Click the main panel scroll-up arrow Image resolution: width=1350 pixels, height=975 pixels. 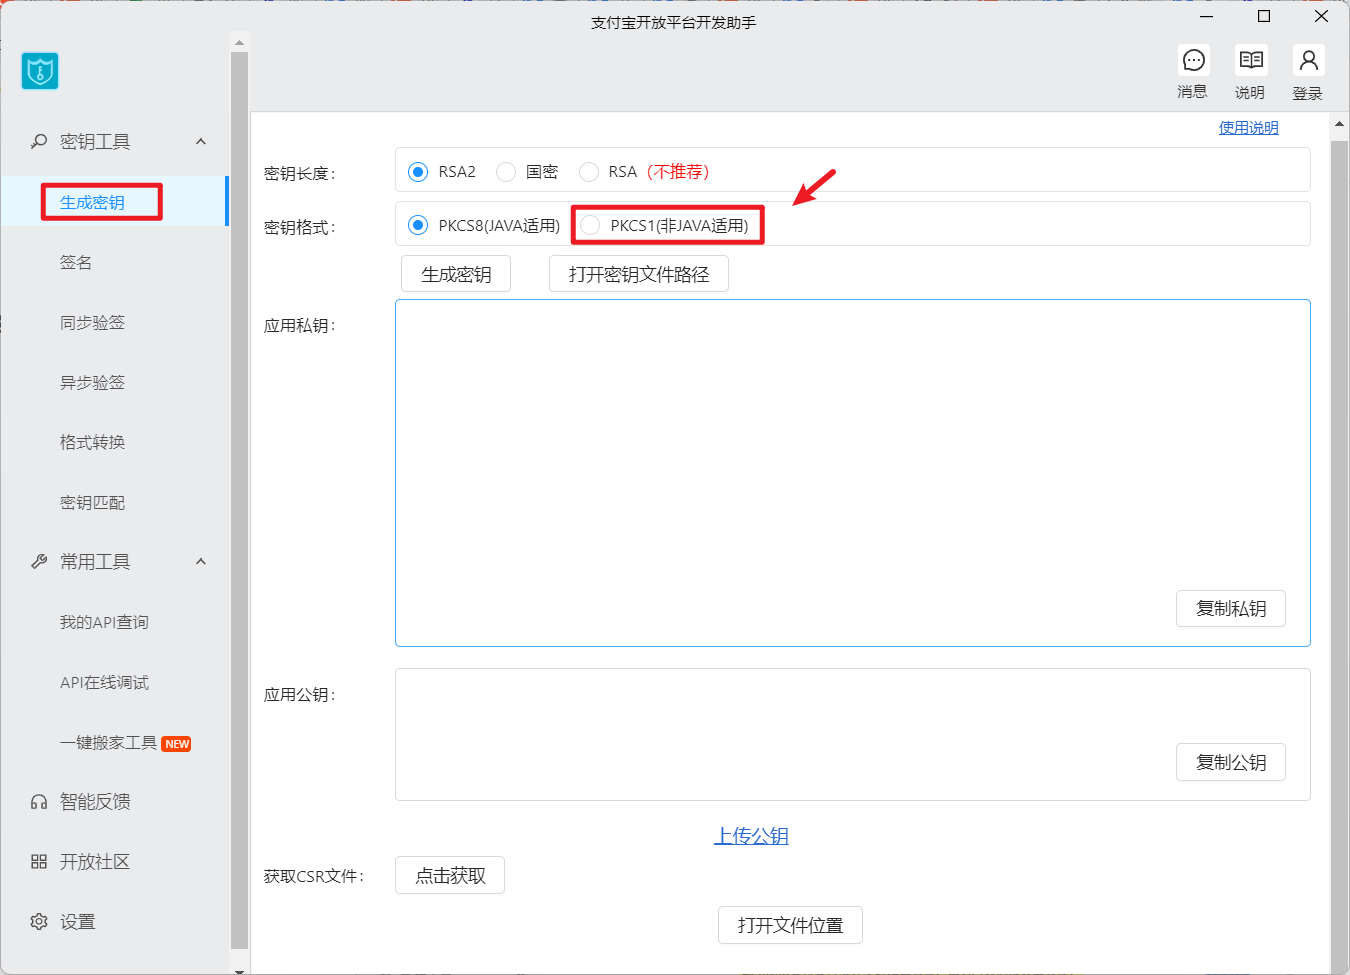1340,124
